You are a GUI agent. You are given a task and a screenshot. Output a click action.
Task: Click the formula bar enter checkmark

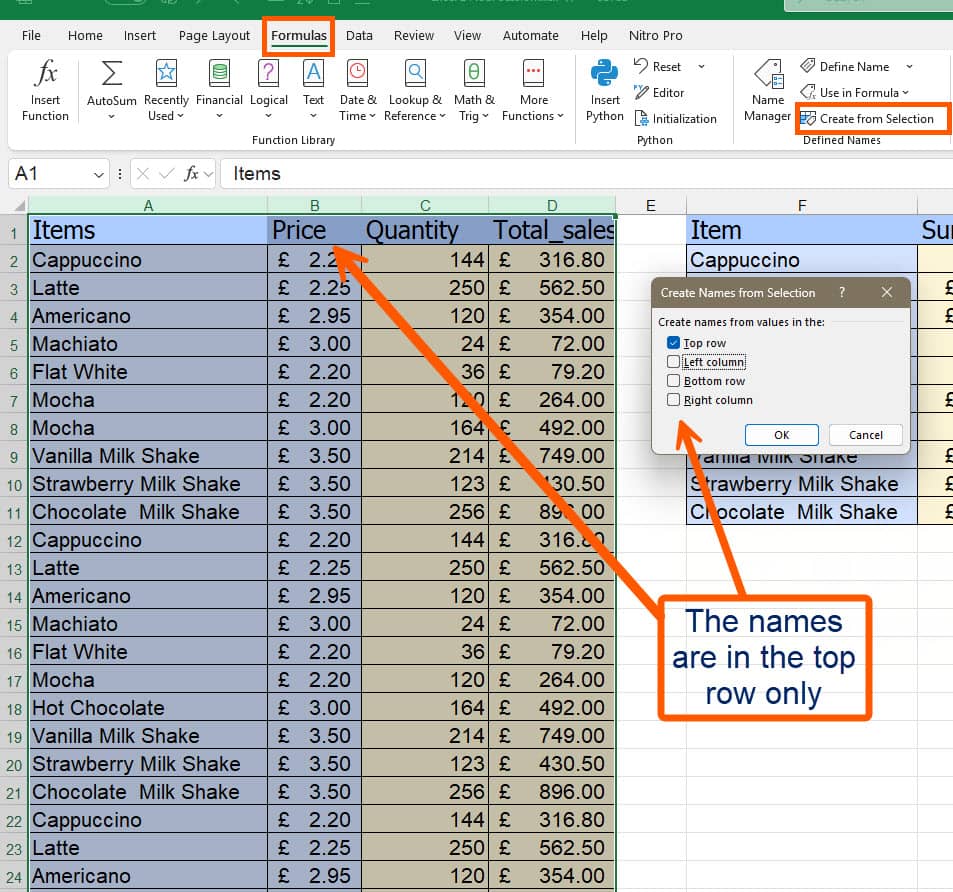(x=166, y=174)
